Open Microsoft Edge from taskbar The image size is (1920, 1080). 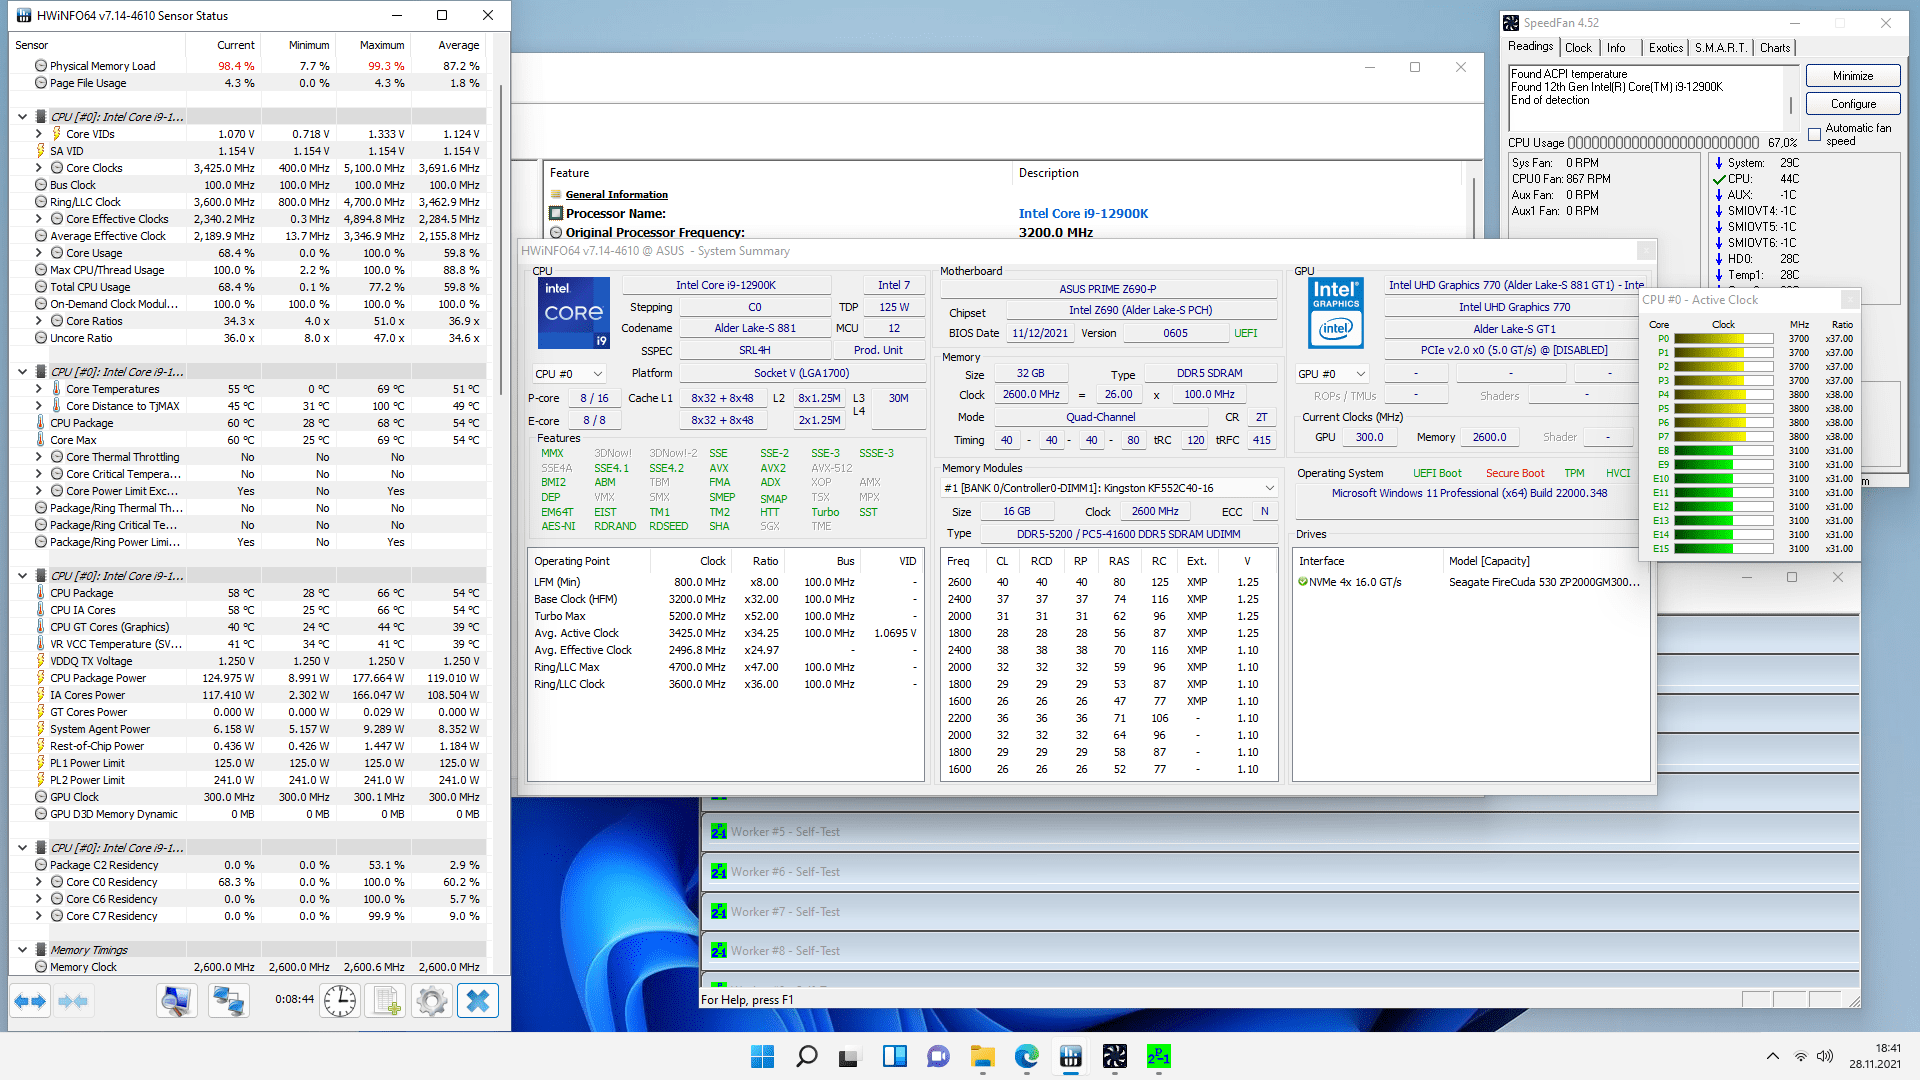pos(1026,1056)
